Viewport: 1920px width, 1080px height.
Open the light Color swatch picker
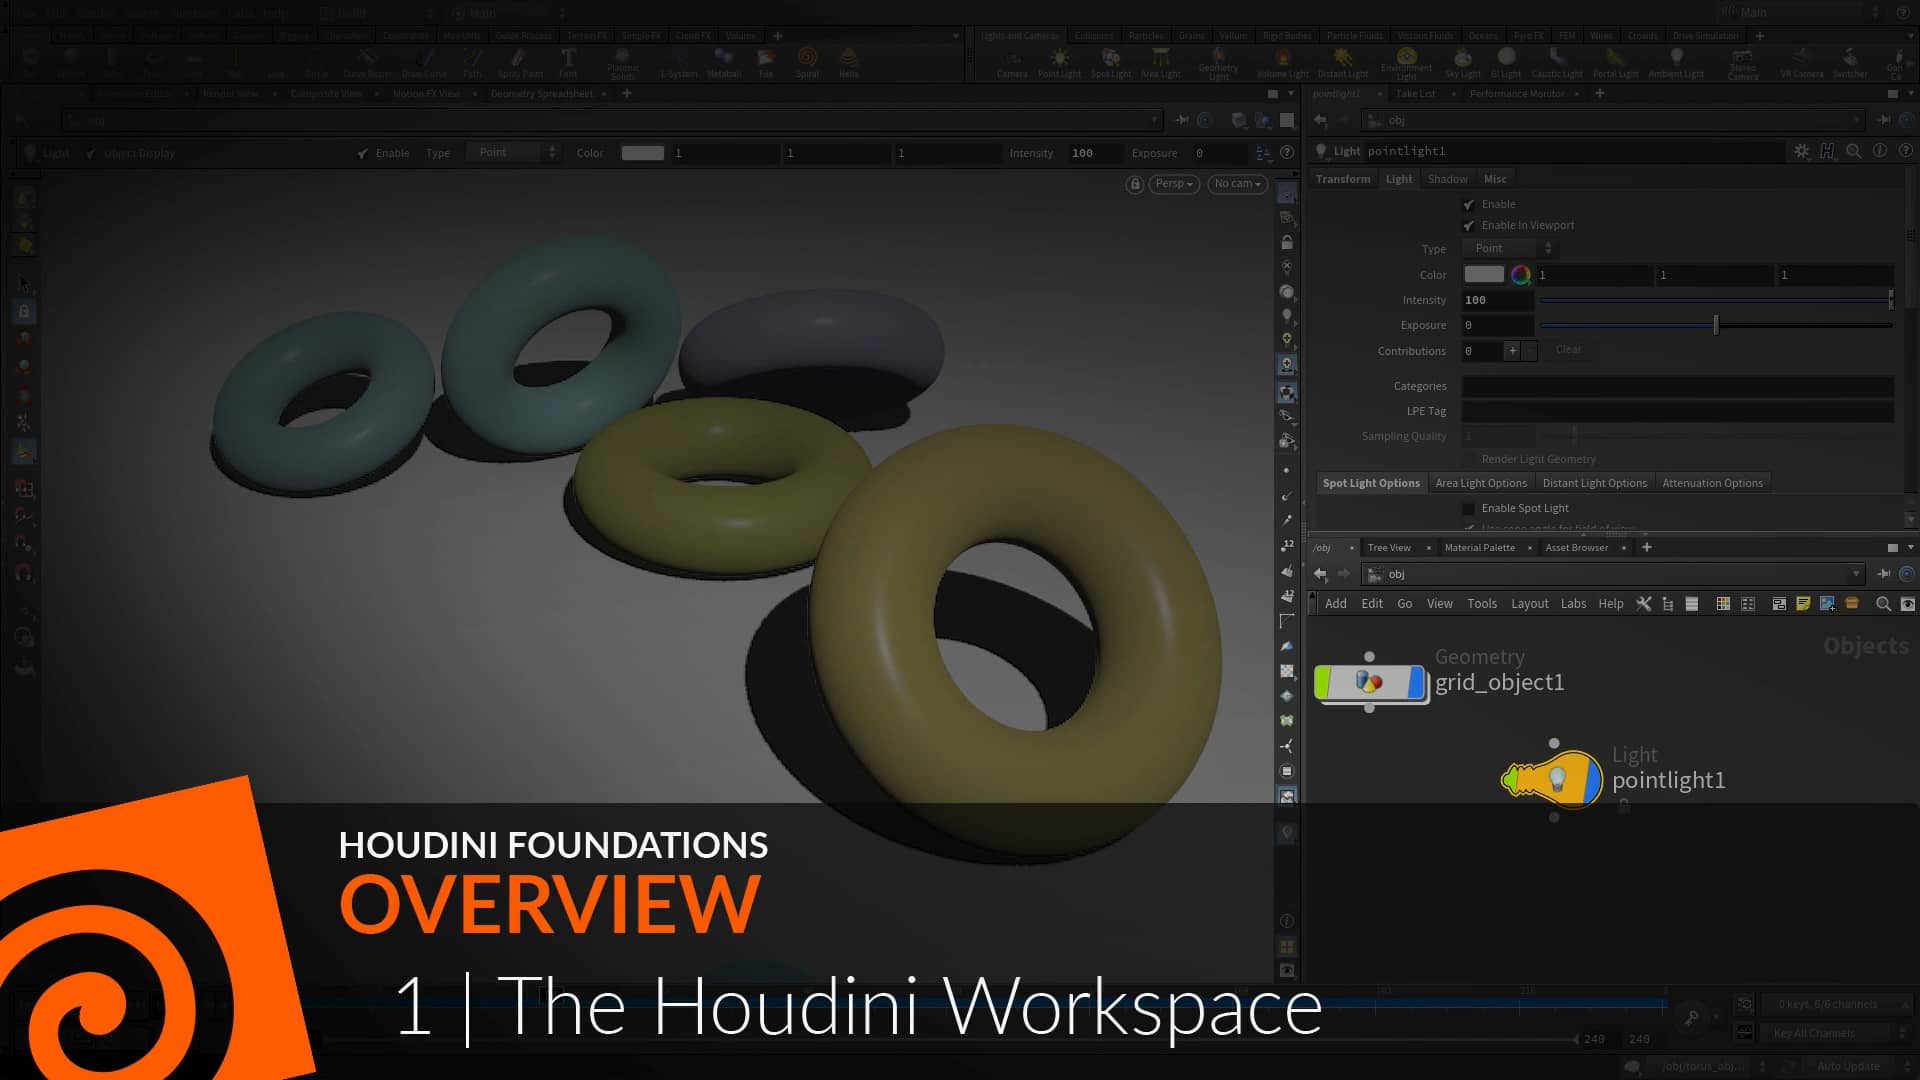click(x=1484, y=274)
